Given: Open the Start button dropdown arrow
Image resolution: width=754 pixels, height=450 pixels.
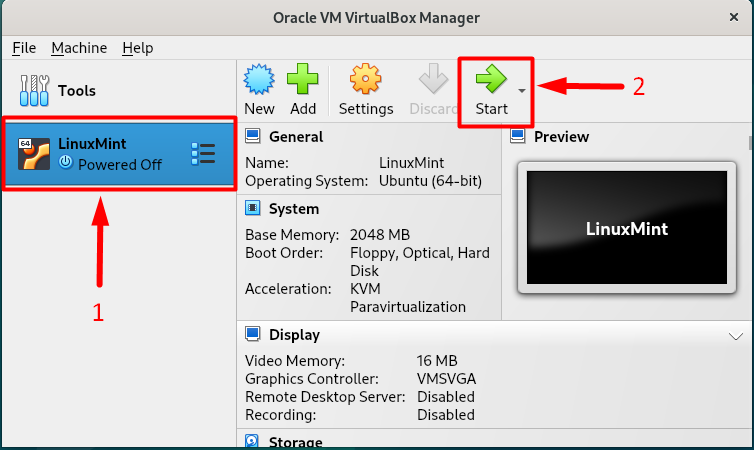Looking at the screenshot, I should coord(522,90).
